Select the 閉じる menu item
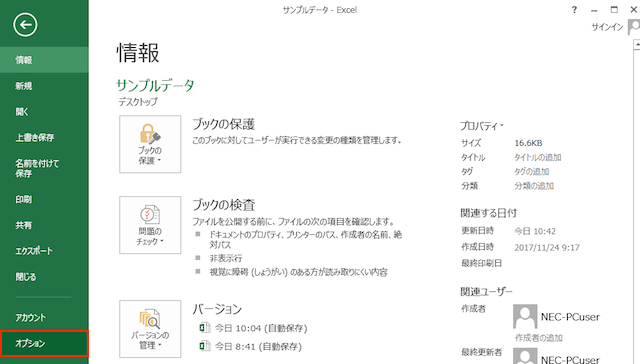 point(44,277)
